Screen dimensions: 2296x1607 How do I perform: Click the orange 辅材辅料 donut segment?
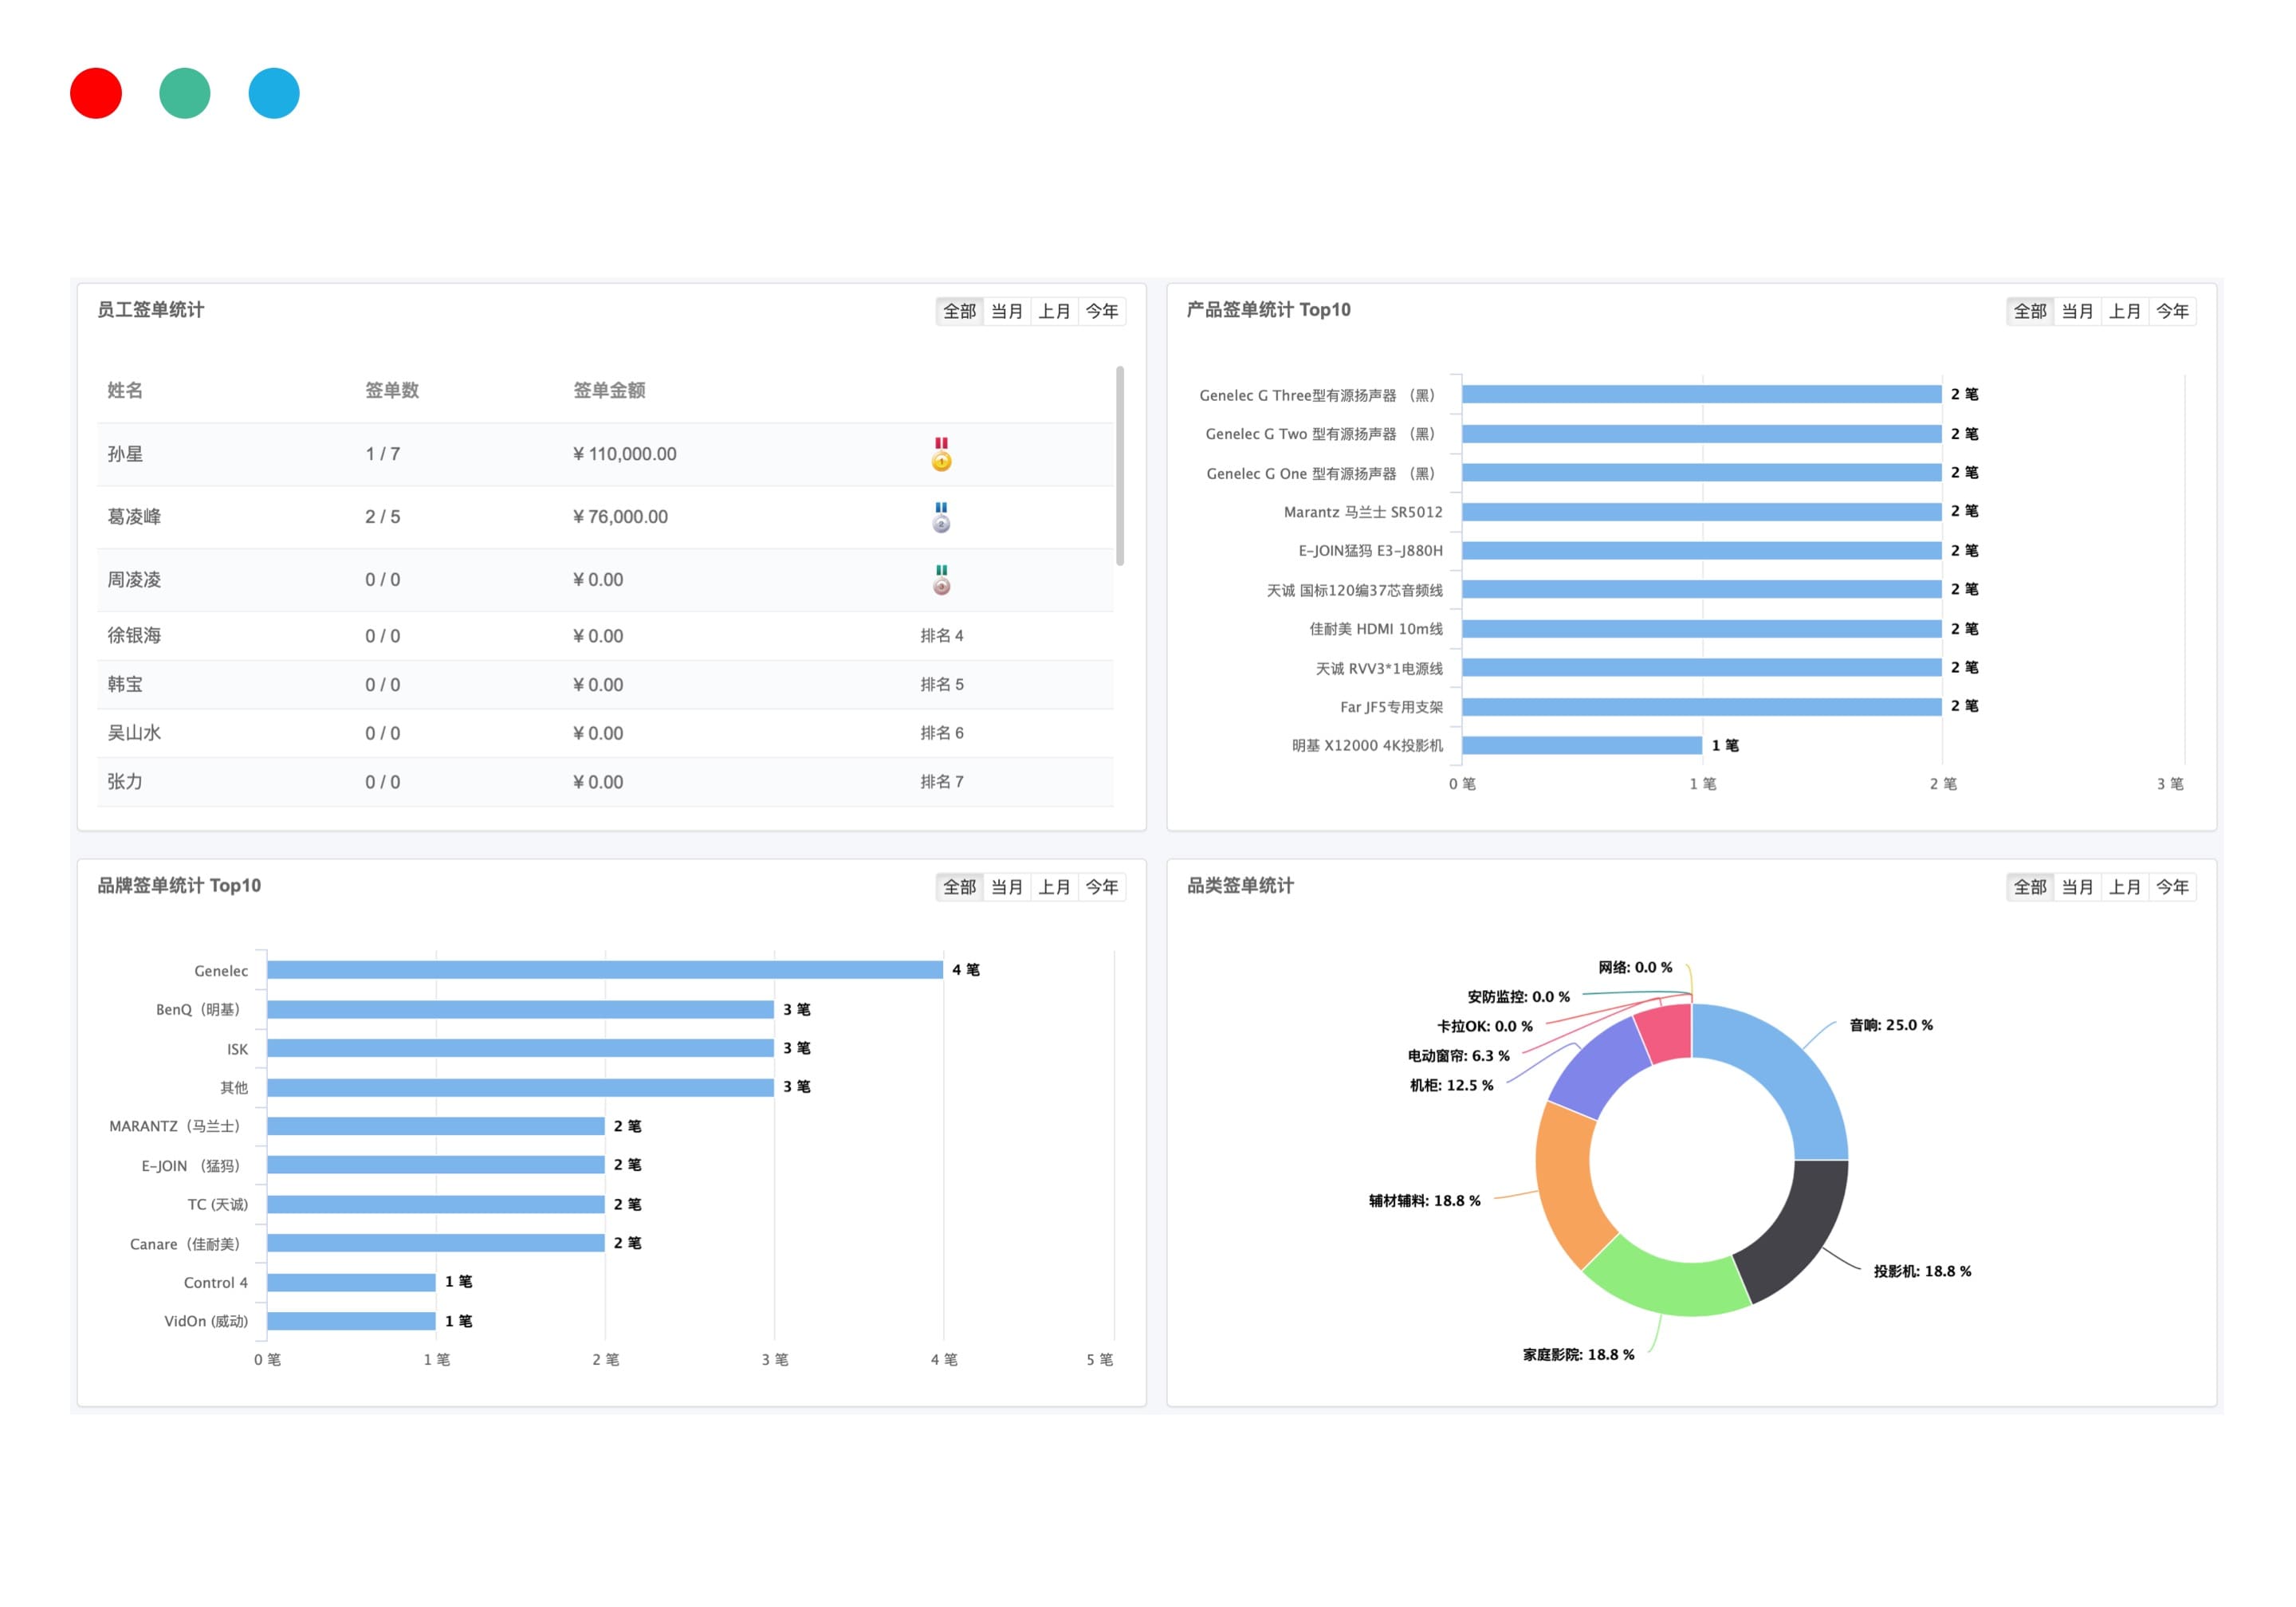coord(1568,1184)
